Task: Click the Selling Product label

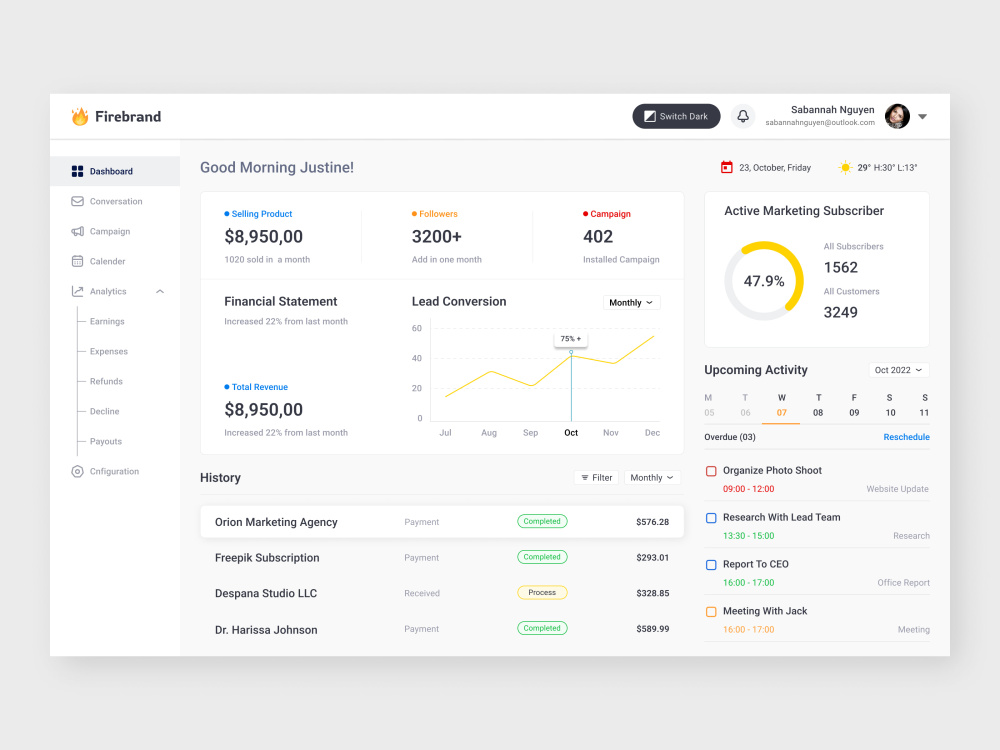Action: point(261,214)
